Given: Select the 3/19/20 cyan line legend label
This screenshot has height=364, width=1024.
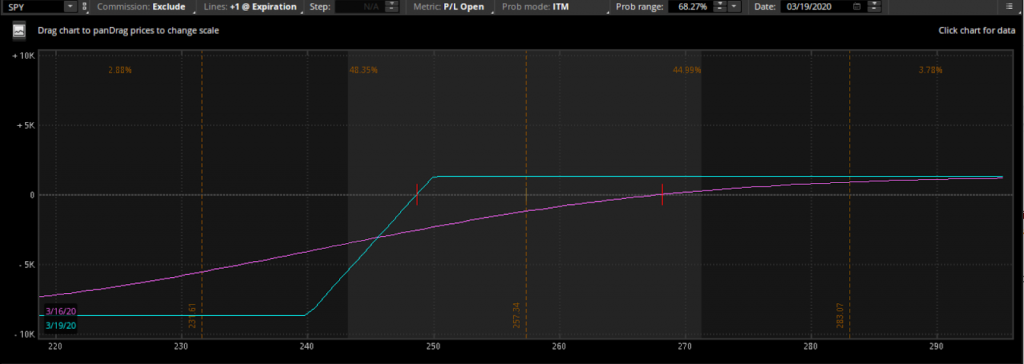Looking at the screenshot, I should click(60, 325).
